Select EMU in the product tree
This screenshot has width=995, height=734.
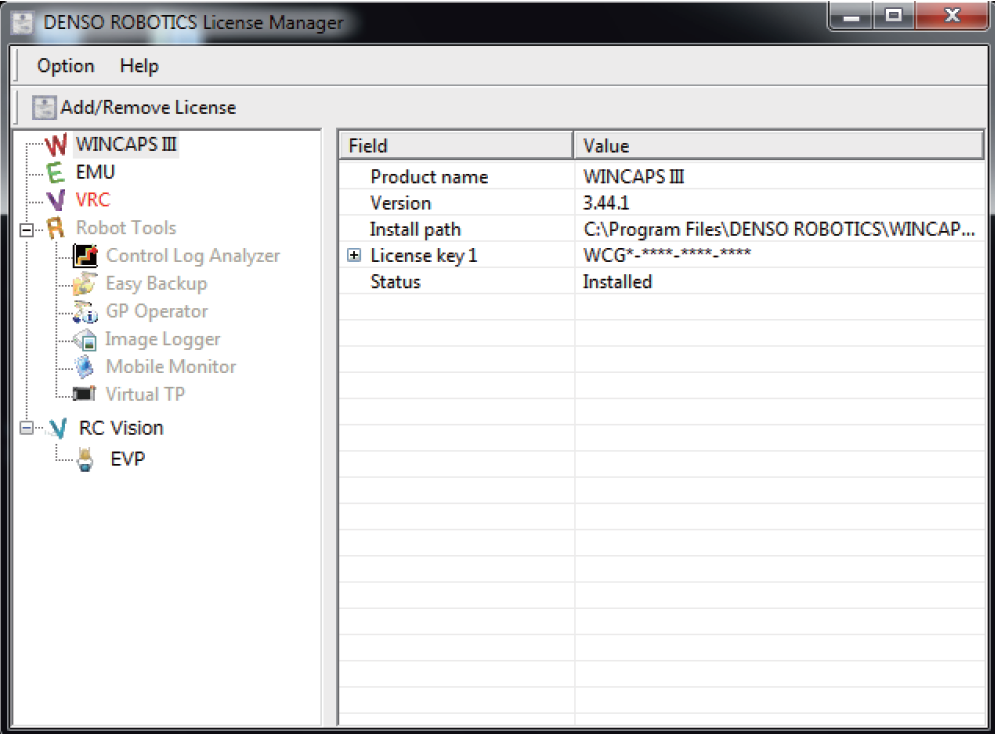[x=95, y=173]
